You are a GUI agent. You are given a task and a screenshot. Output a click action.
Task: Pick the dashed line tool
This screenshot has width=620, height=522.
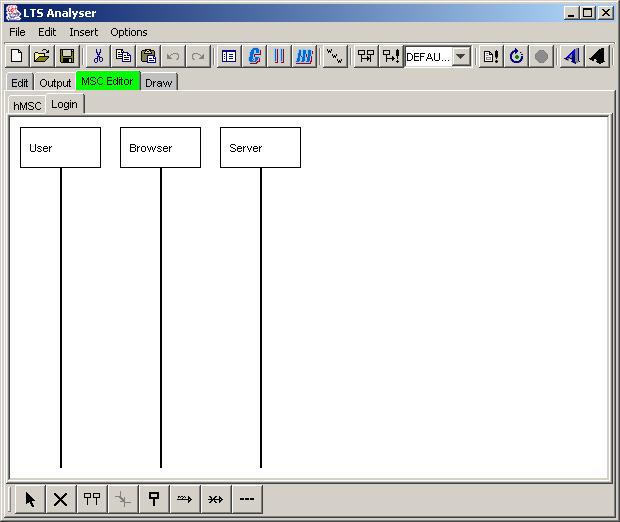pos(247,500)
